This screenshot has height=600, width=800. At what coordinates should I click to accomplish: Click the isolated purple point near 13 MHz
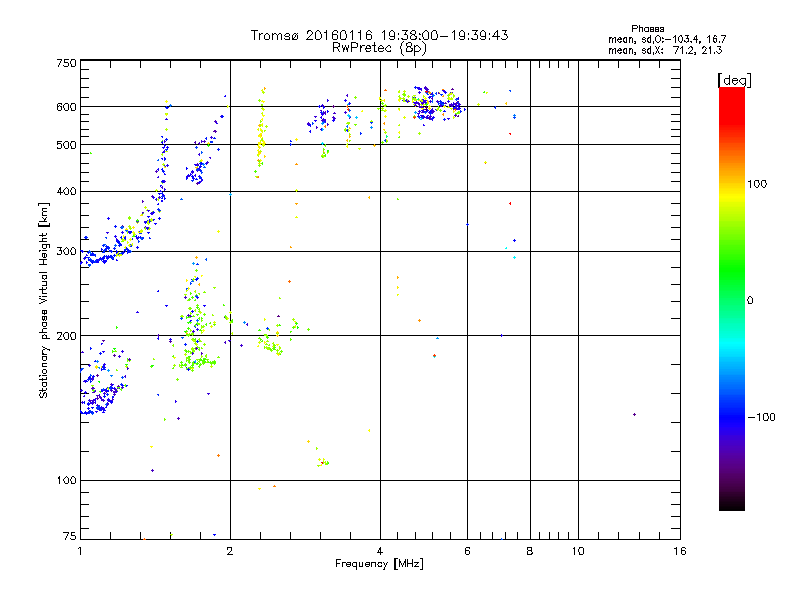click(634, 414)
